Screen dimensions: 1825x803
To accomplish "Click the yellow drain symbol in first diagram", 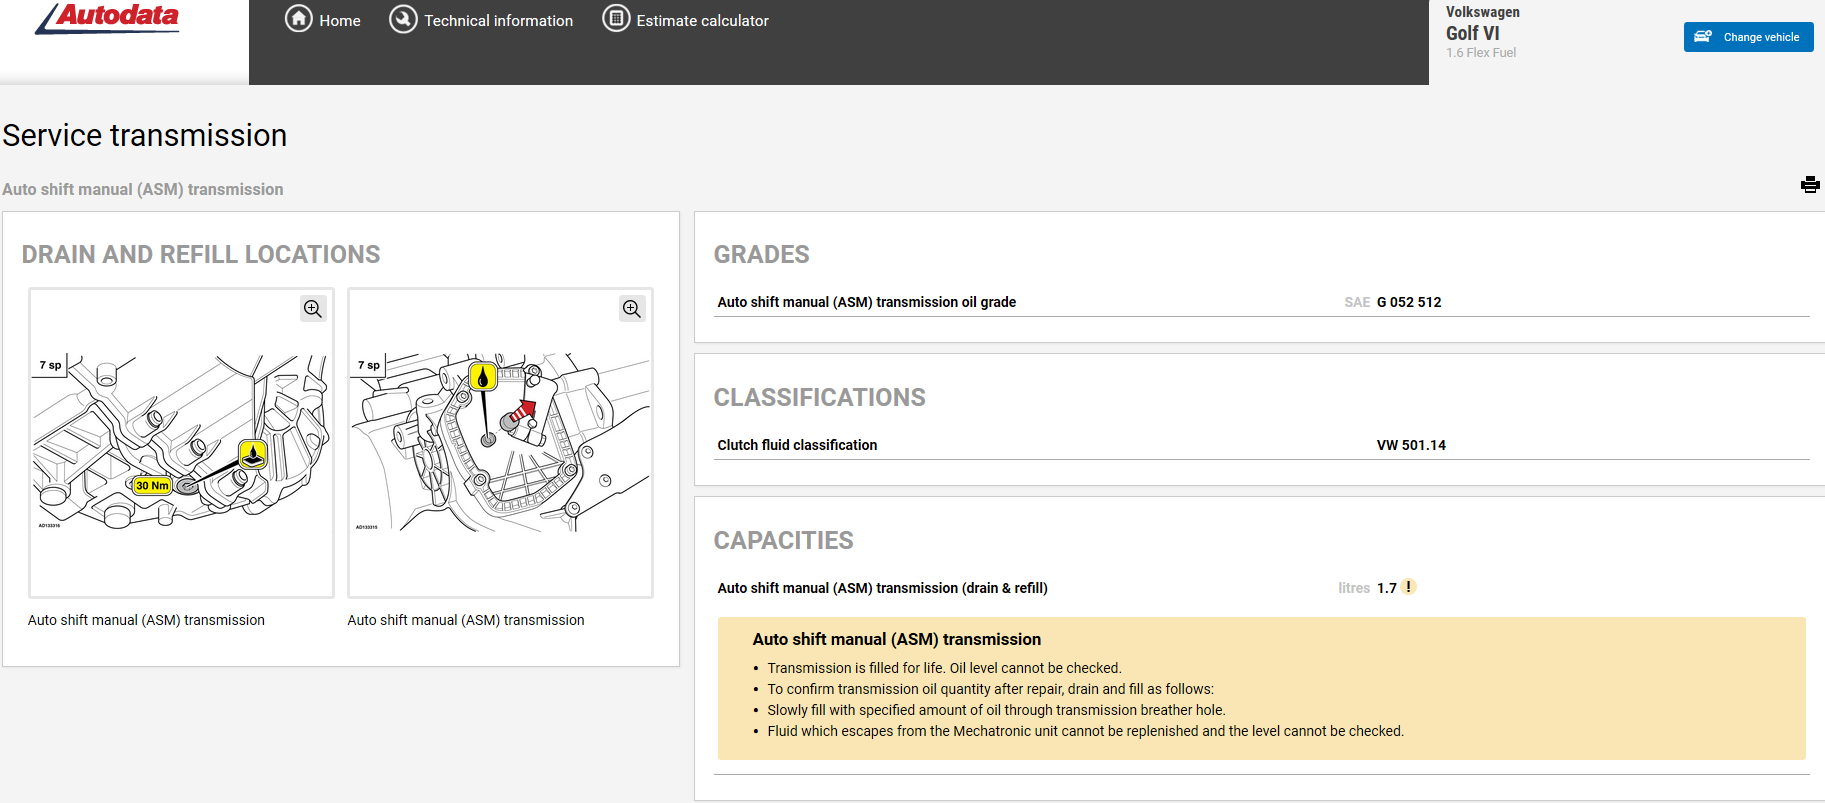I will (x=253, y=455).
